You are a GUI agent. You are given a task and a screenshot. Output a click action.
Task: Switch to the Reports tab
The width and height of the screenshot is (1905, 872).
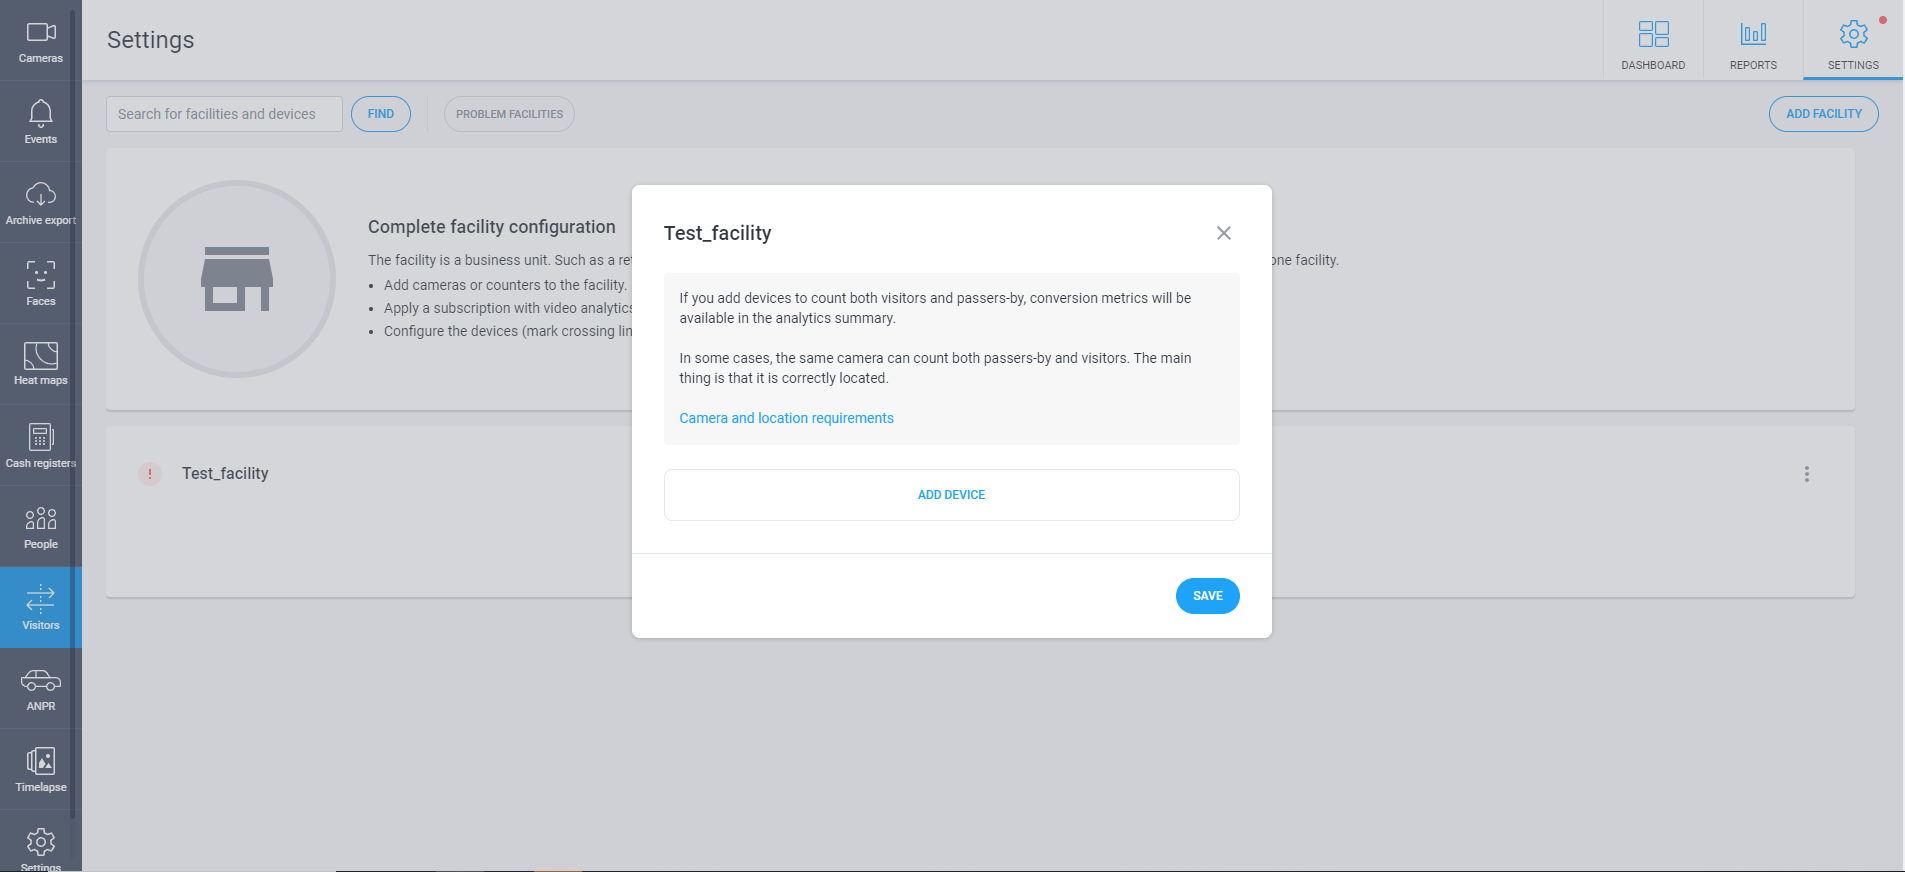1753,41
